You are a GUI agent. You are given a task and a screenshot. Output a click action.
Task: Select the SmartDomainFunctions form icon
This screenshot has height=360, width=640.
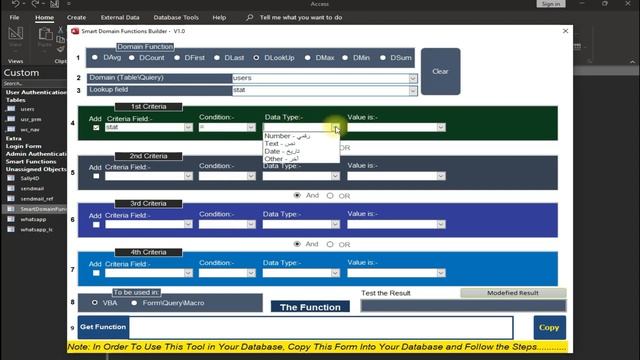[11, 209]
